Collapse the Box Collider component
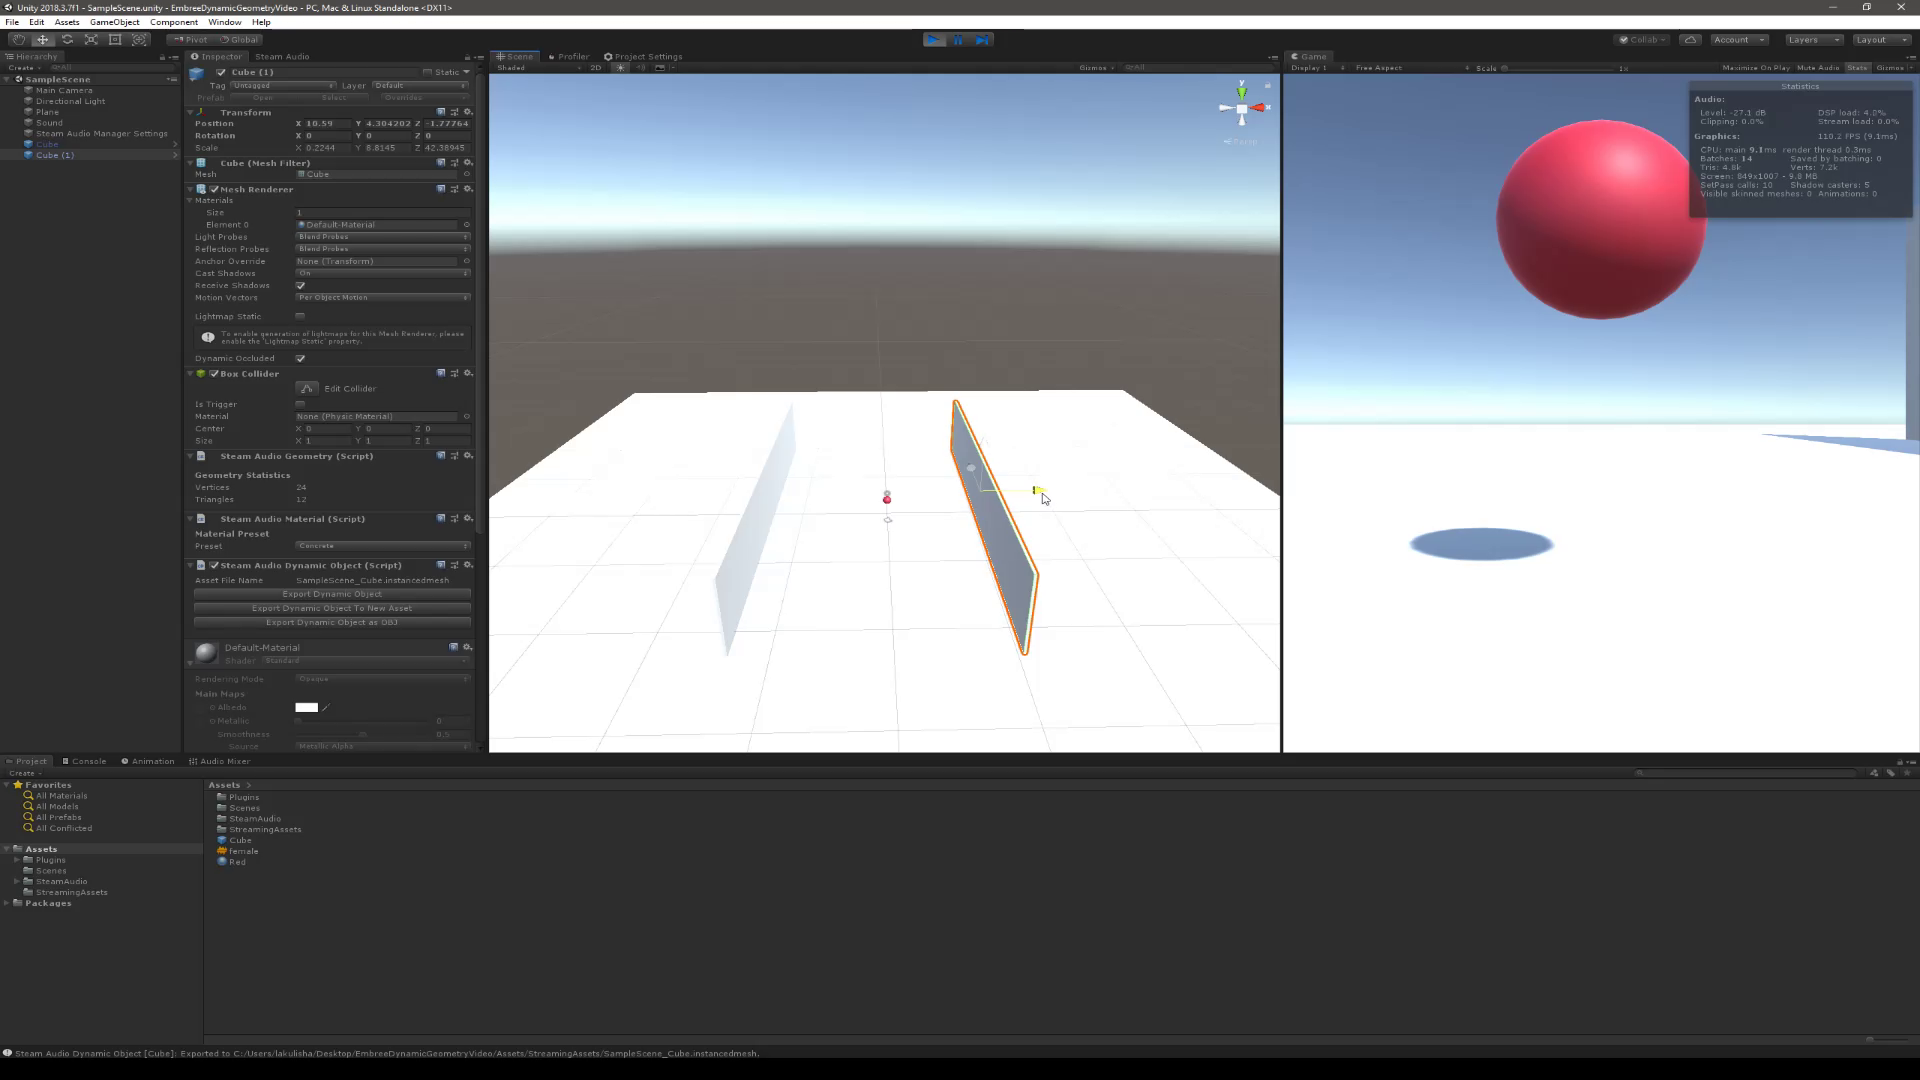This screenshot has height=1080, width=1920. coord(190,374)
